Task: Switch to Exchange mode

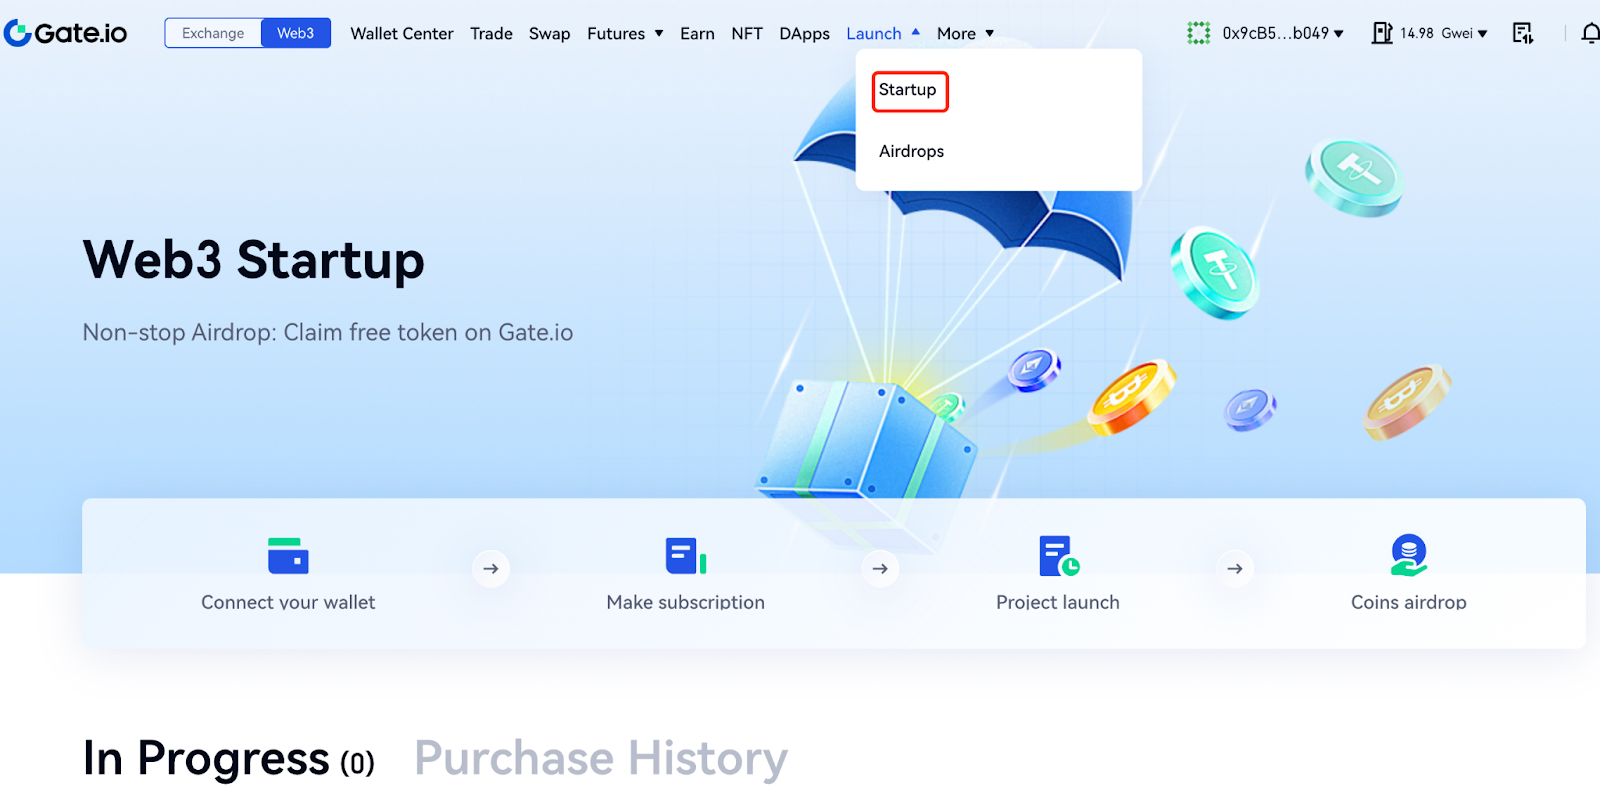Action: (x=213, y=33)
